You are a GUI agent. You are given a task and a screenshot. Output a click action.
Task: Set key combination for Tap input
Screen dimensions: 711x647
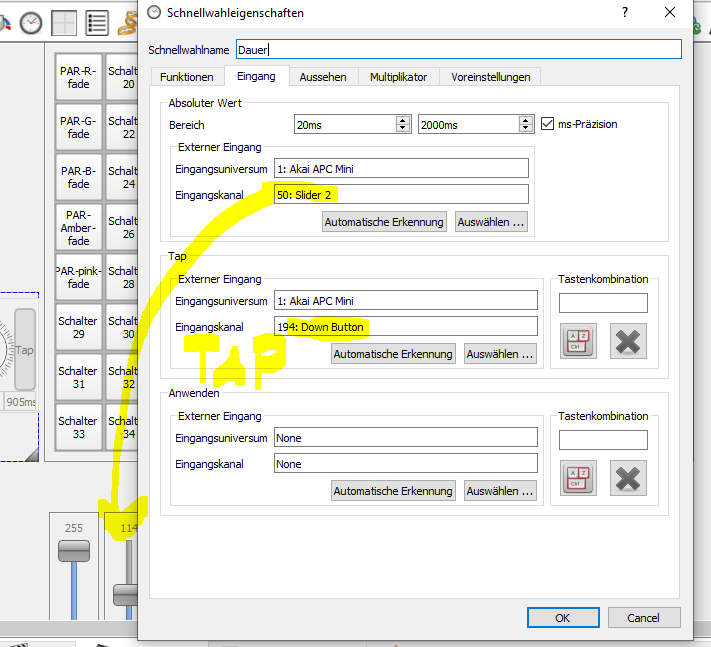point(579,341)
